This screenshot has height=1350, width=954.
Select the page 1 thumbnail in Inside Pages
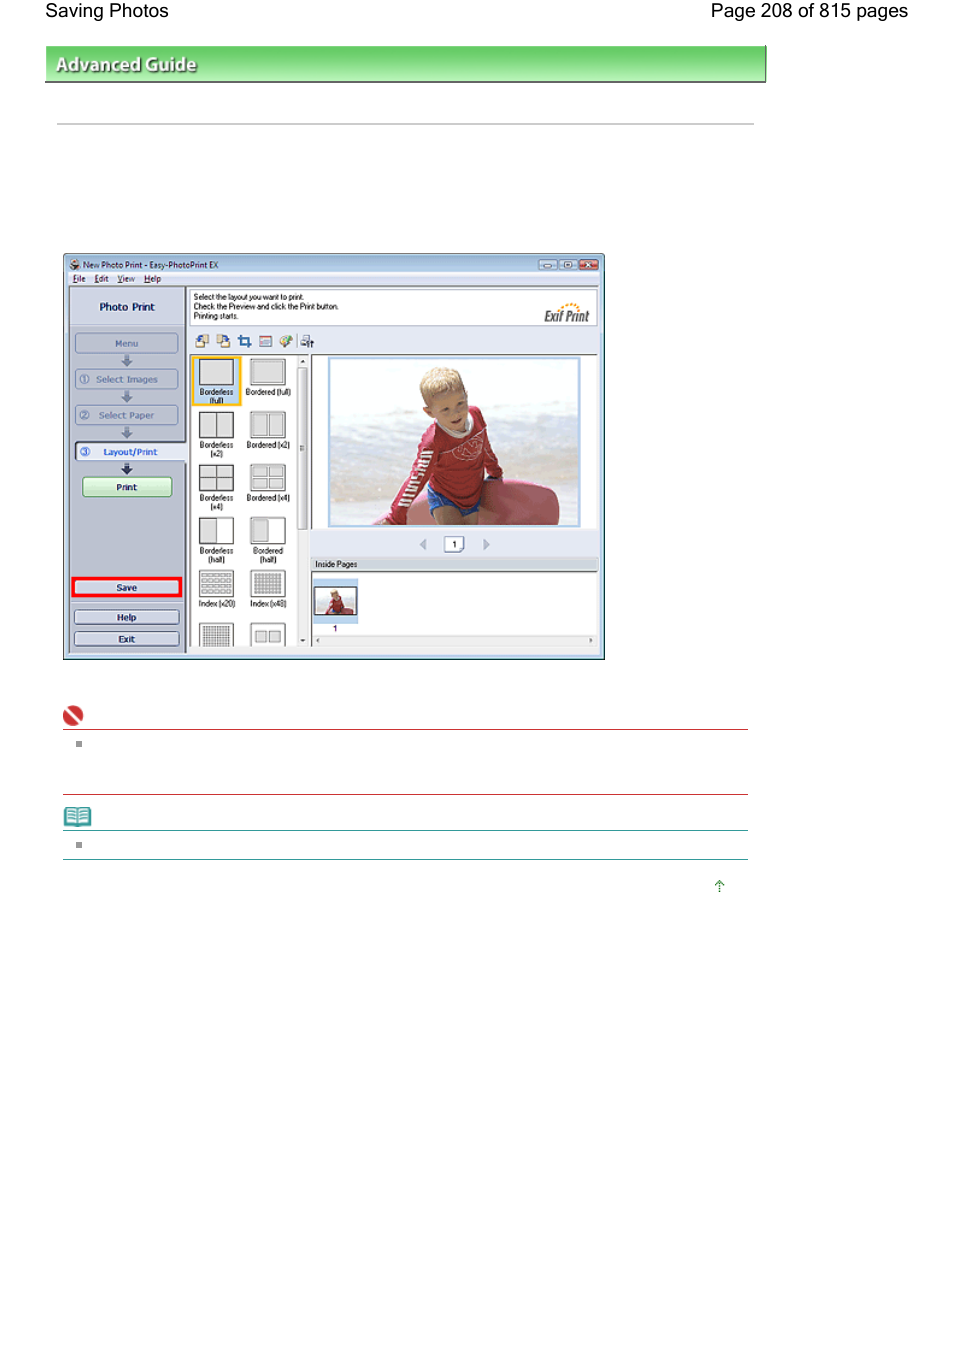click(335, 602)
